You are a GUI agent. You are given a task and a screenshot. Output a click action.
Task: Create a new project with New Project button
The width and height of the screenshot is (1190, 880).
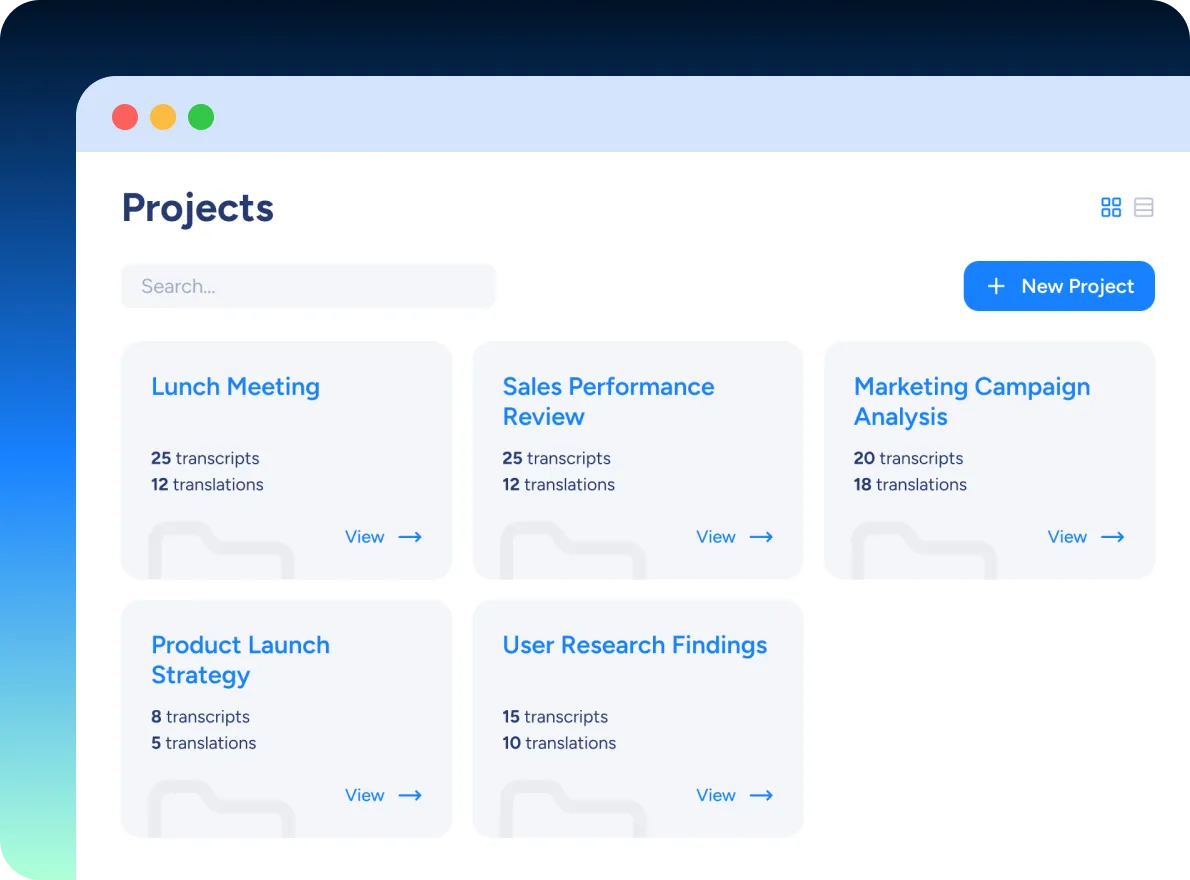pos(1059,286)
